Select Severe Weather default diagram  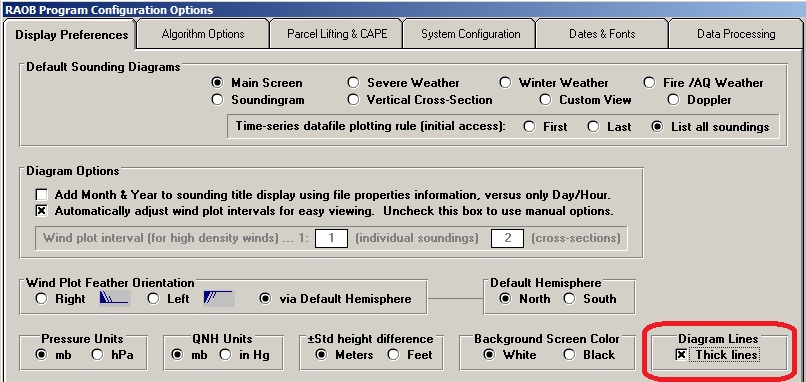353,83
